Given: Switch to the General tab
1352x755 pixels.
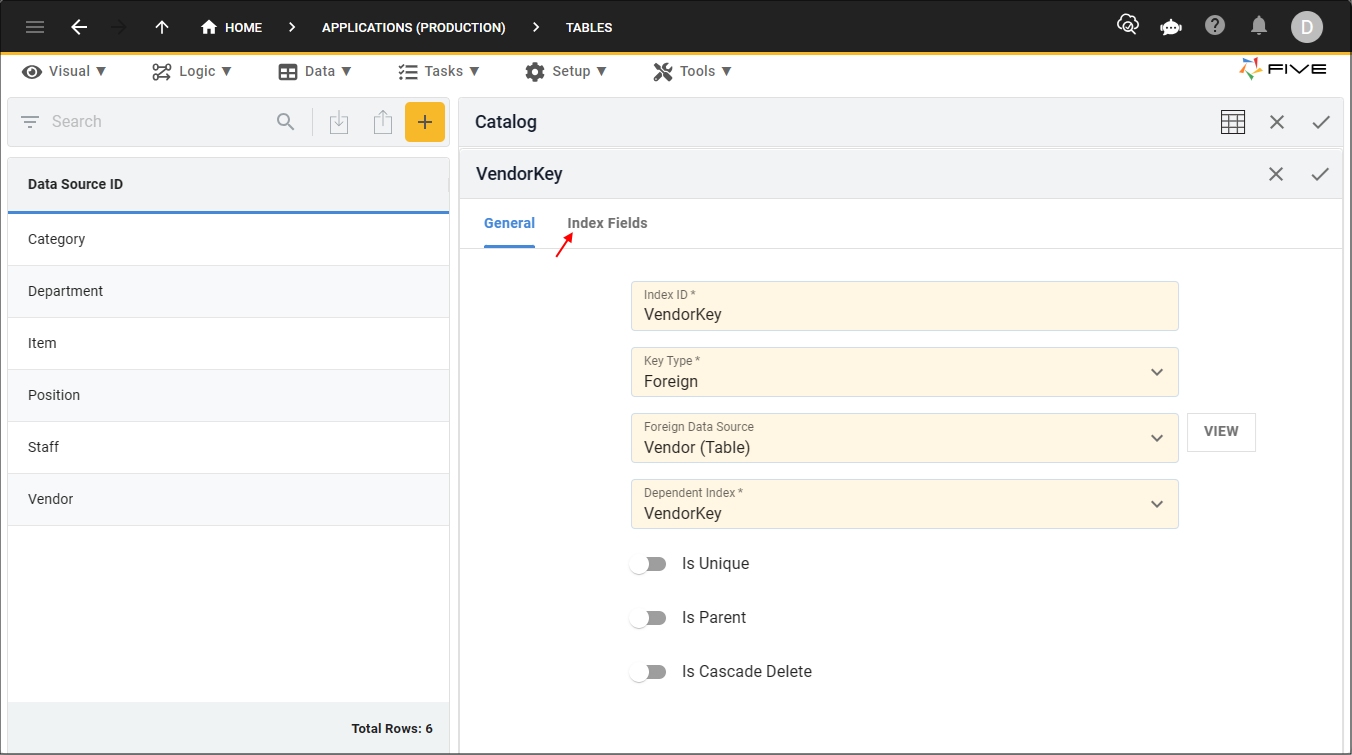Looking at the screenshot, I should [509, 223].
